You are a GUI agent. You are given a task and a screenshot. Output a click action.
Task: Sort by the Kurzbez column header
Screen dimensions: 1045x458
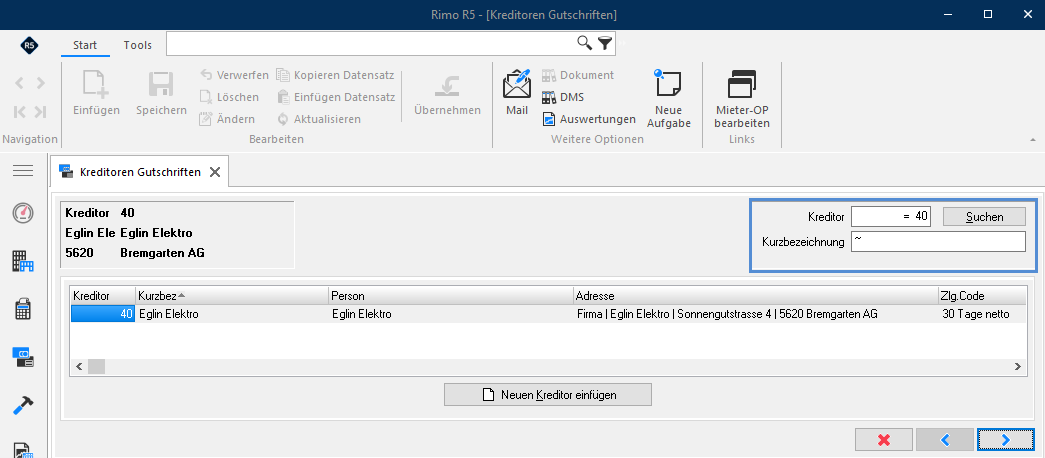(x=232, y=295)
